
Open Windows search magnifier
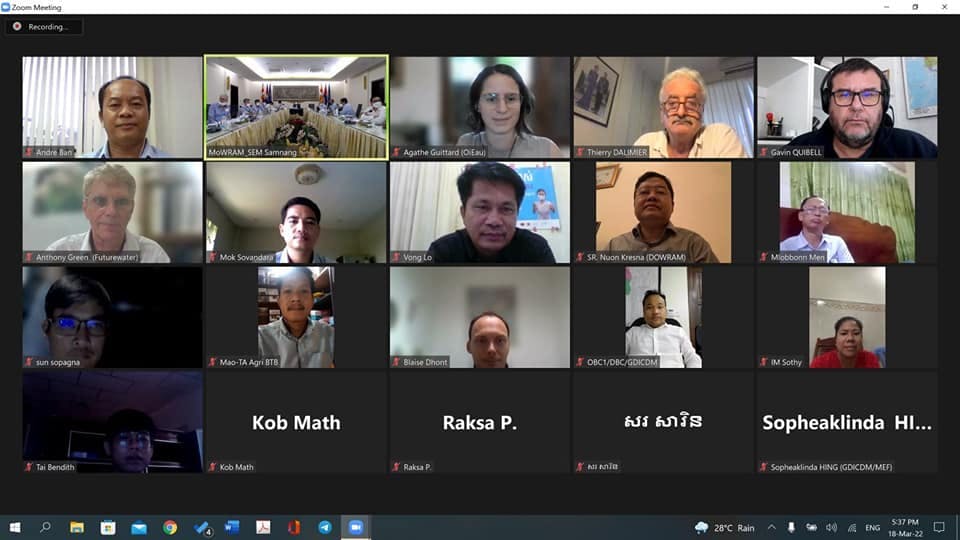[45, 527]
